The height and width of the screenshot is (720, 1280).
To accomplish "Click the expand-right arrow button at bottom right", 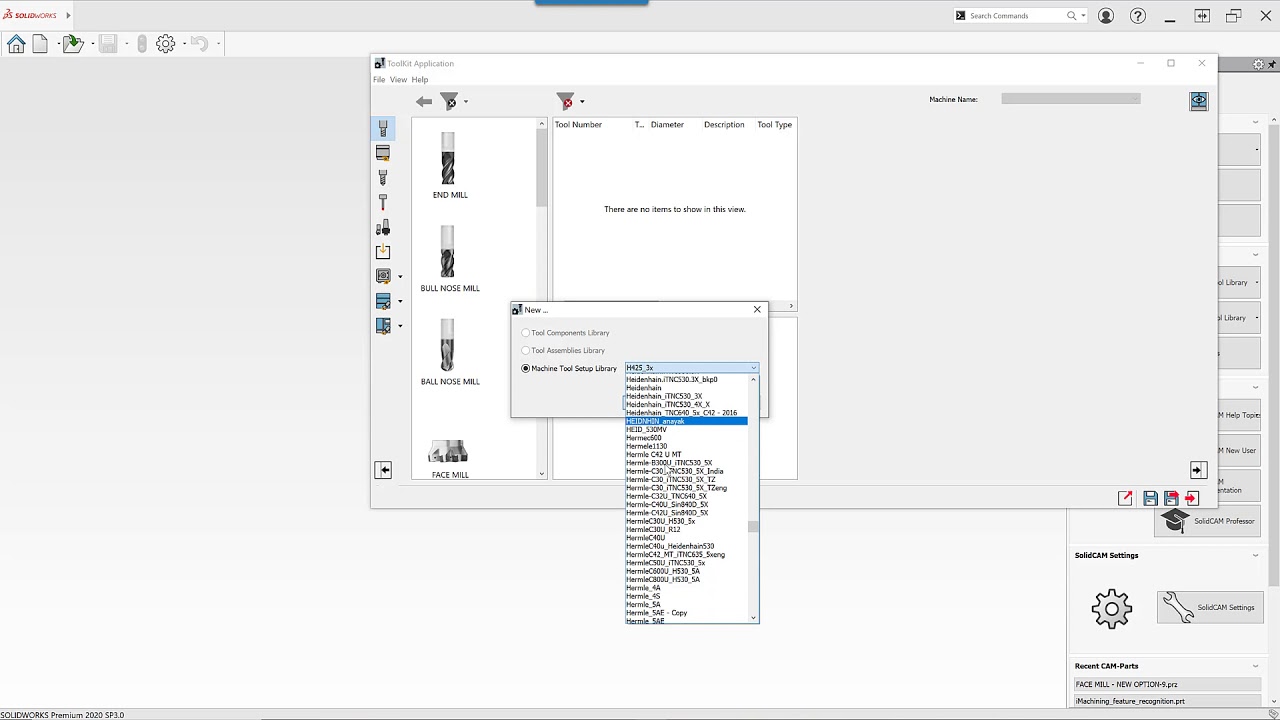I will pos(1199,470).
